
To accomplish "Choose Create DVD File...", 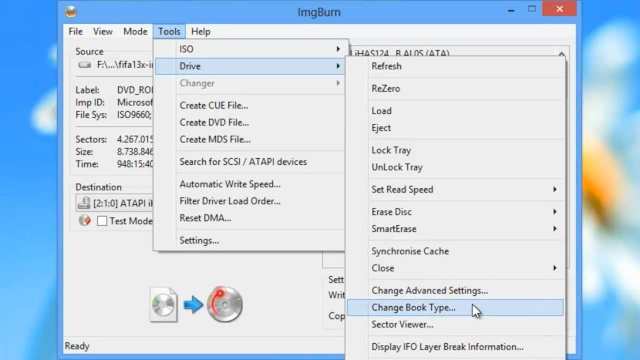I will (214, 122).
